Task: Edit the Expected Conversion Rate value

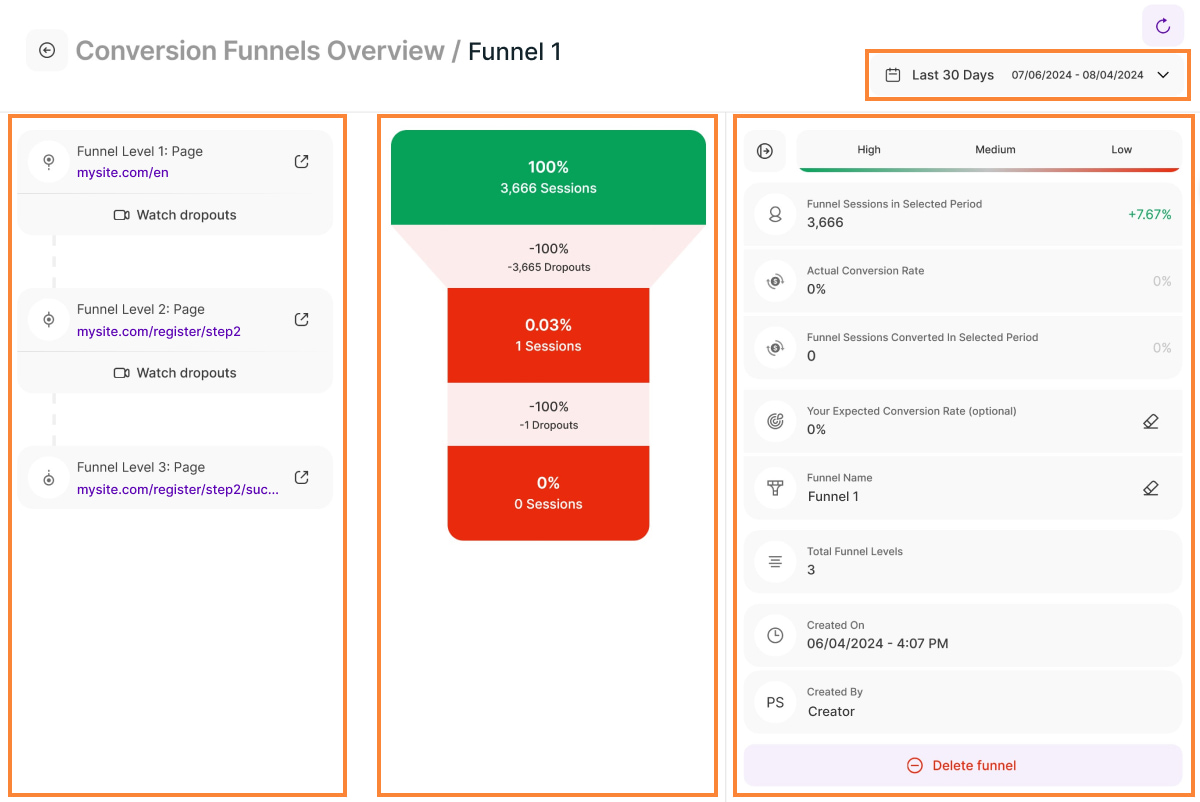Action: (1150, 422)
